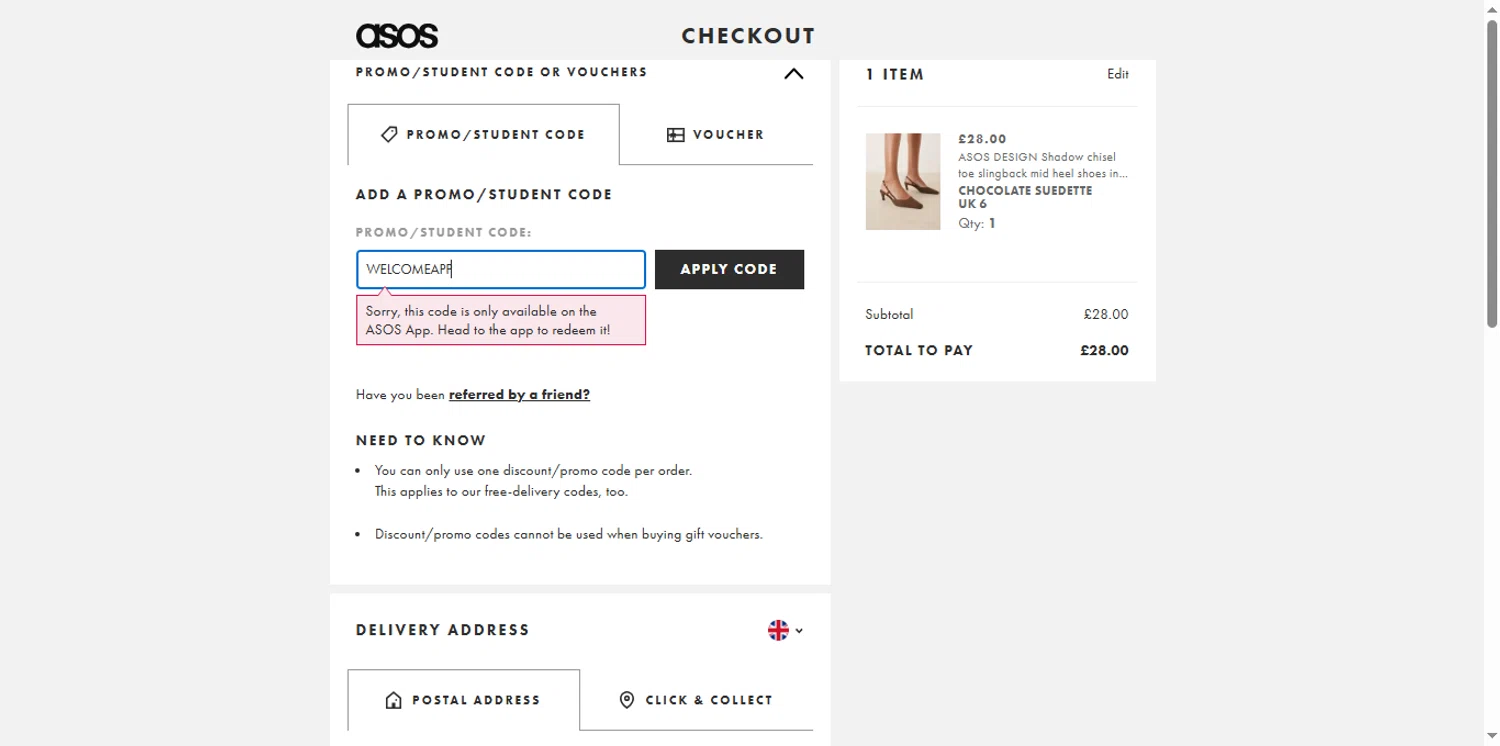This screenshot has height=746, width=1500.
Task: Click the voucher card icon
Action: coord(676,135)
